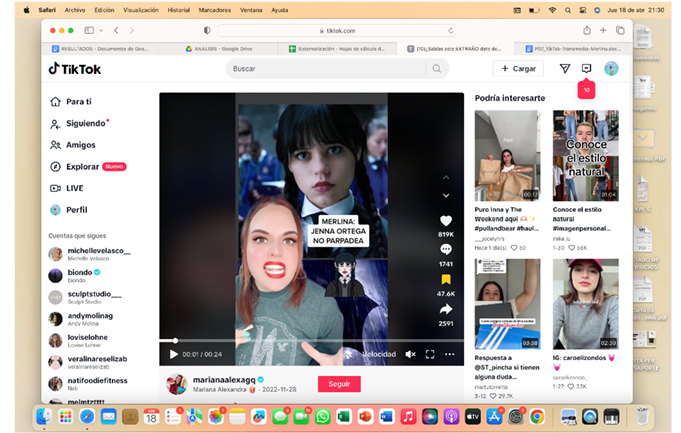The image size is (681, 433).
Task: Go to next video with down chevron
Action: click(x=446, y=196)
